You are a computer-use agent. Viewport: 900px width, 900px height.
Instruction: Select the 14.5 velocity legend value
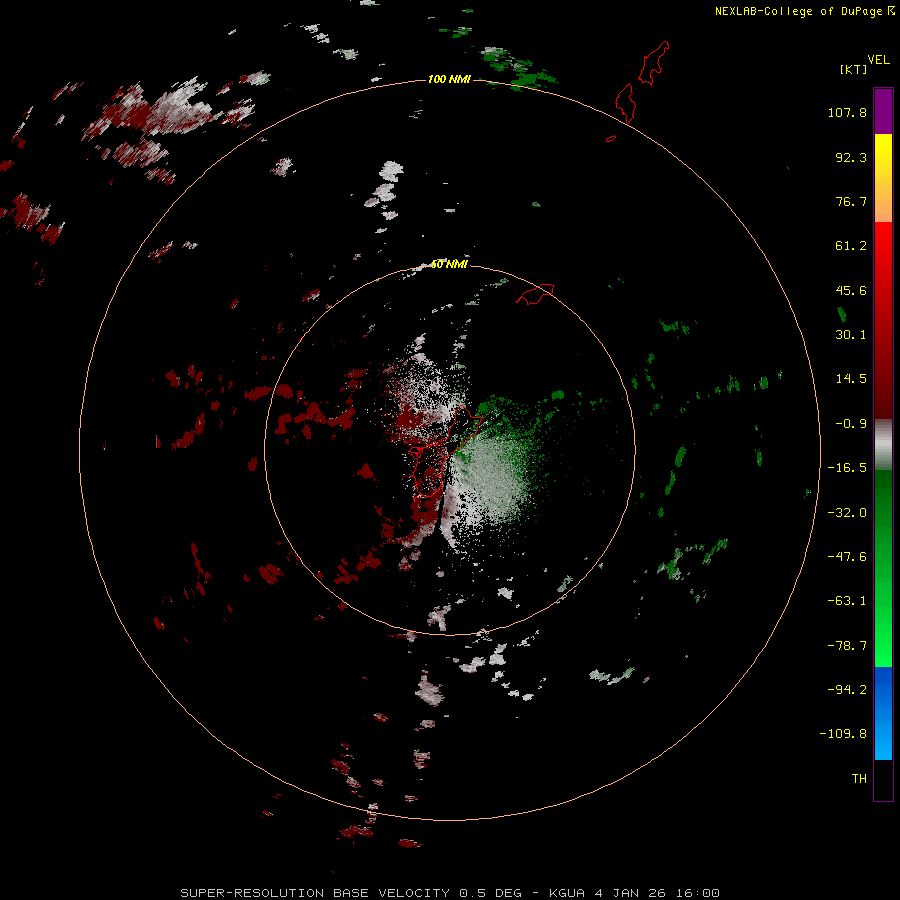851,379
